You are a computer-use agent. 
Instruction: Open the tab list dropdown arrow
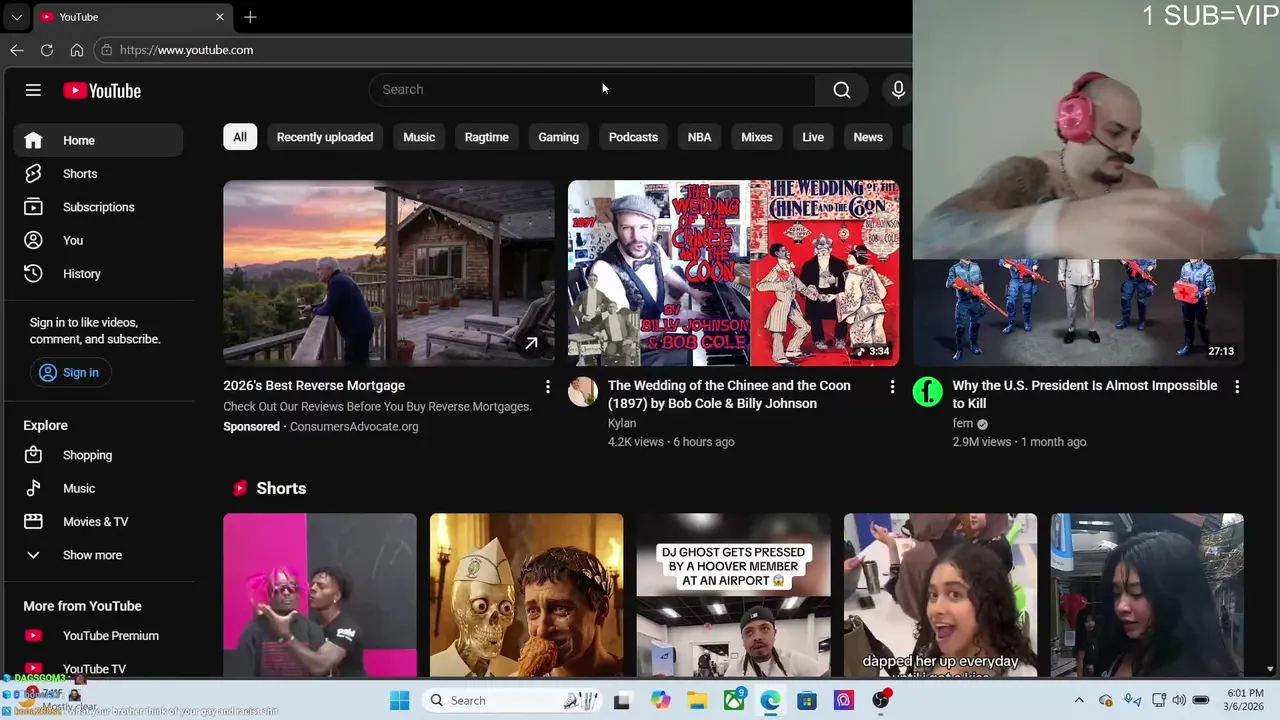click(x=16, y=17)
